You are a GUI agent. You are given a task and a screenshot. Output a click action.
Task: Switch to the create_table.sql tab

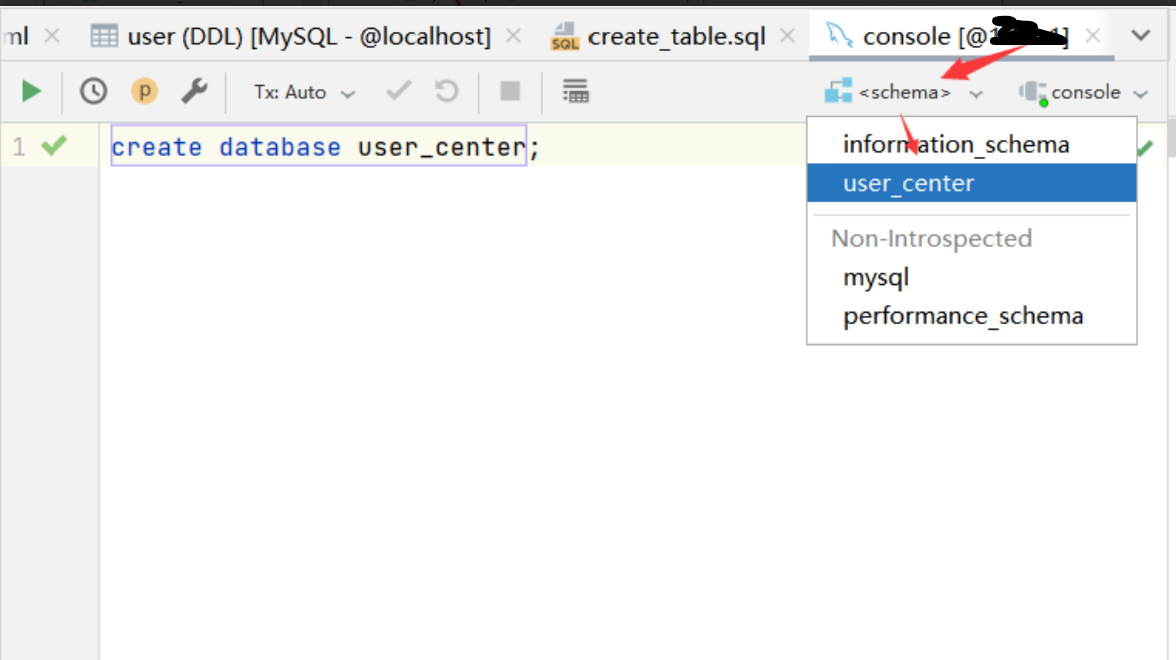coord(676,37)
